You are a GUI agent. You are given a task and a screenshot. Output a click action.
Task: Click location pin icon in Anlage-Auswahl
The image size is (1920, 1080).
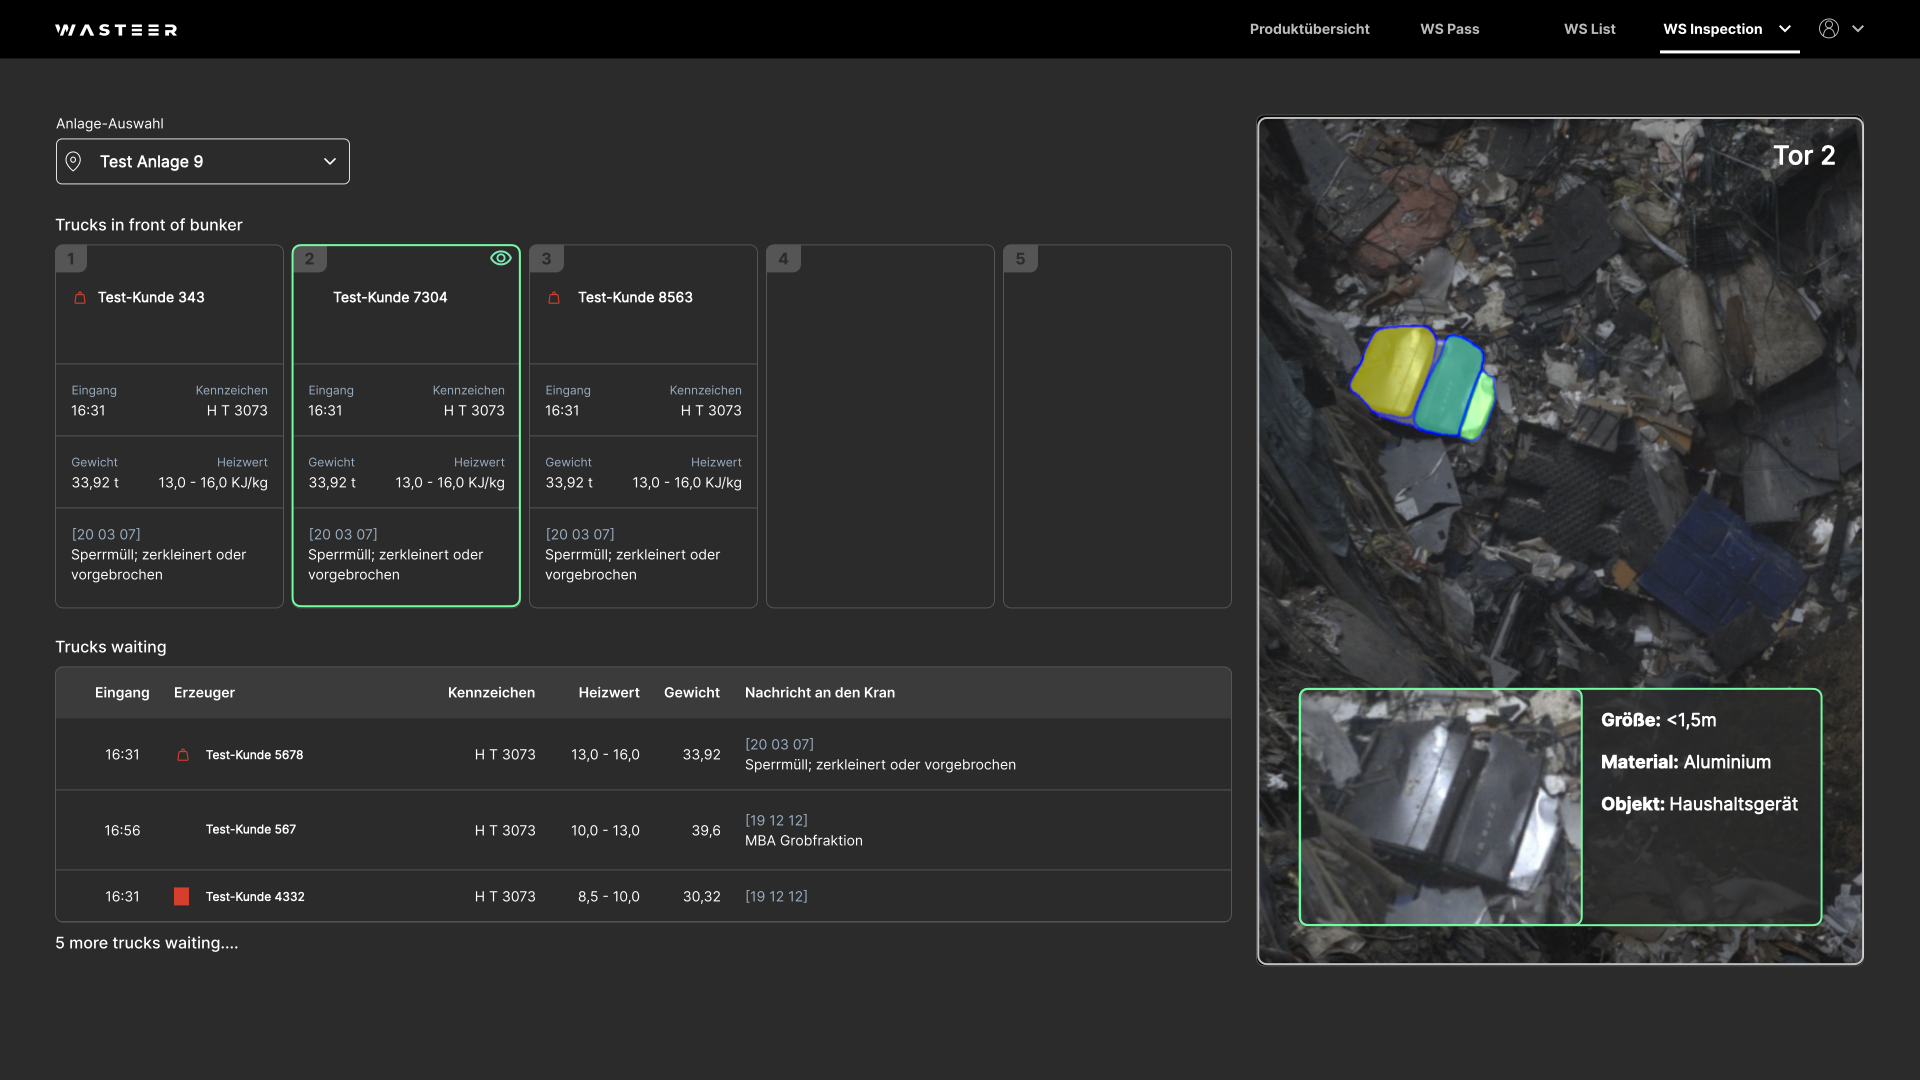74,161
